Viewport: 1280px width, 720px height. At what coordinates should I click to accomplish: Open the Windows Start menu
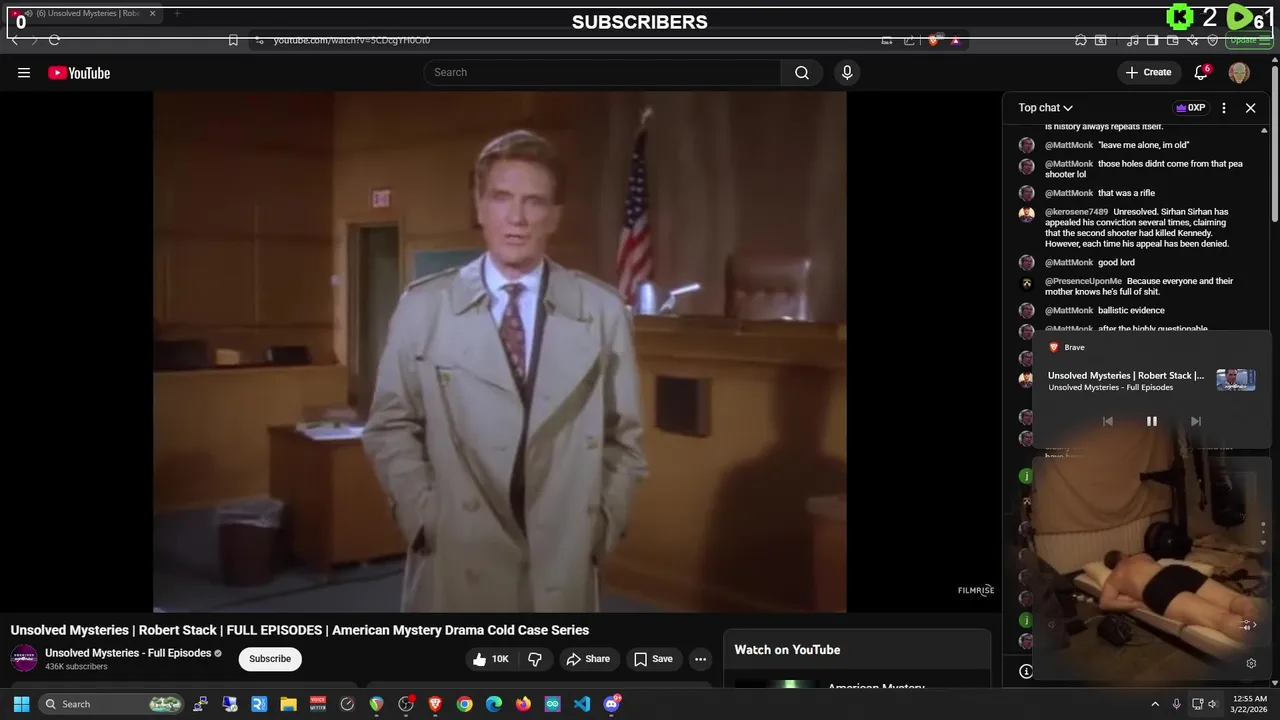[21, 704]
